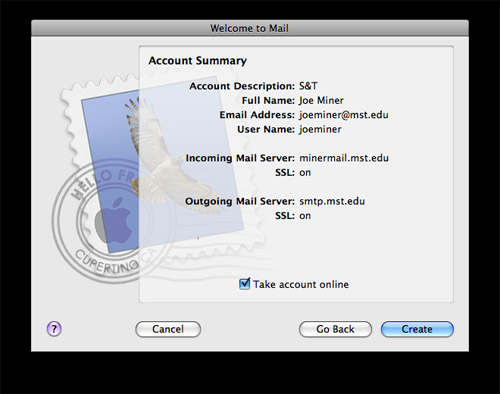The width and height of the screenshot is (500, 394).
Task: Click the Account Summary heading
Action: pyautogui.click(x=198, y=61)
